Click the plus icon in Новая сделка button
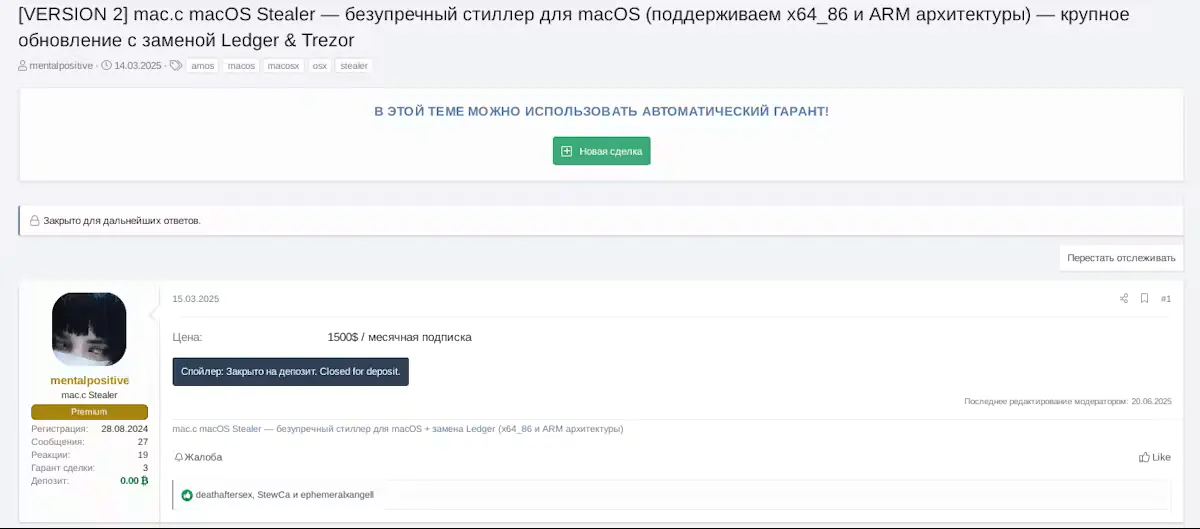The image size is (1200, 529). [567, 151]
